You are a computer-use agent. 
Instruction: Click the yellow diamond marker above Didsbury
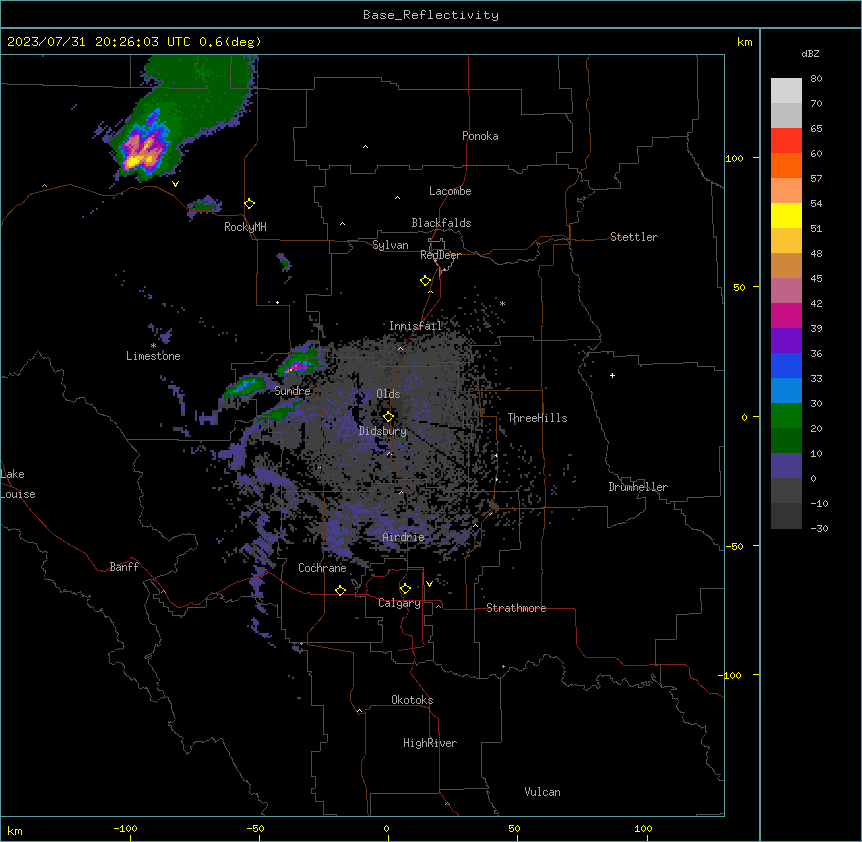click(388, 417)
